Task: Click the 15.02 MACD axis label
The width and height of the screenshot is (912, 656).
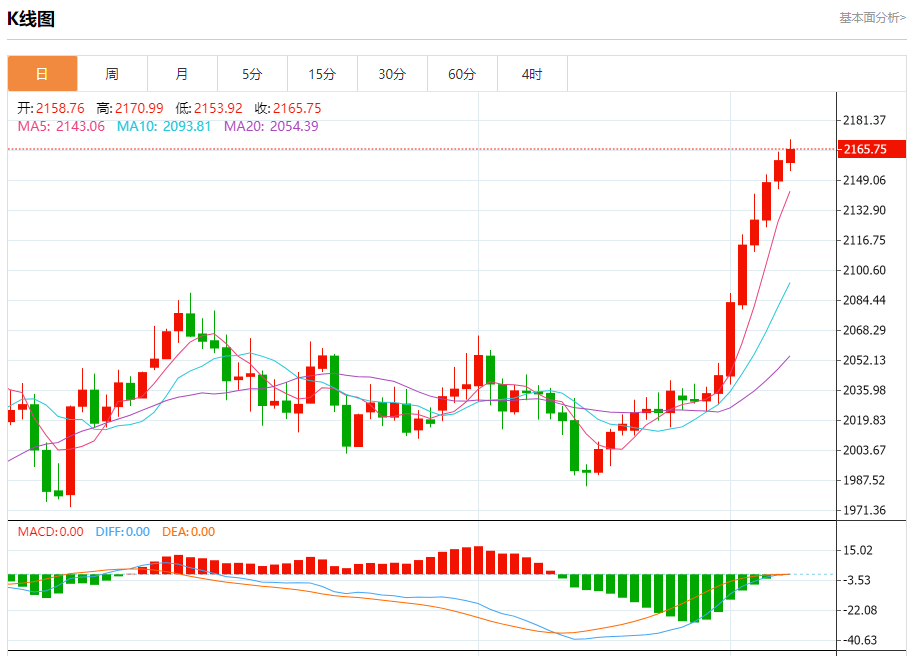Action: pyautogui.click(x=858, y=550)
